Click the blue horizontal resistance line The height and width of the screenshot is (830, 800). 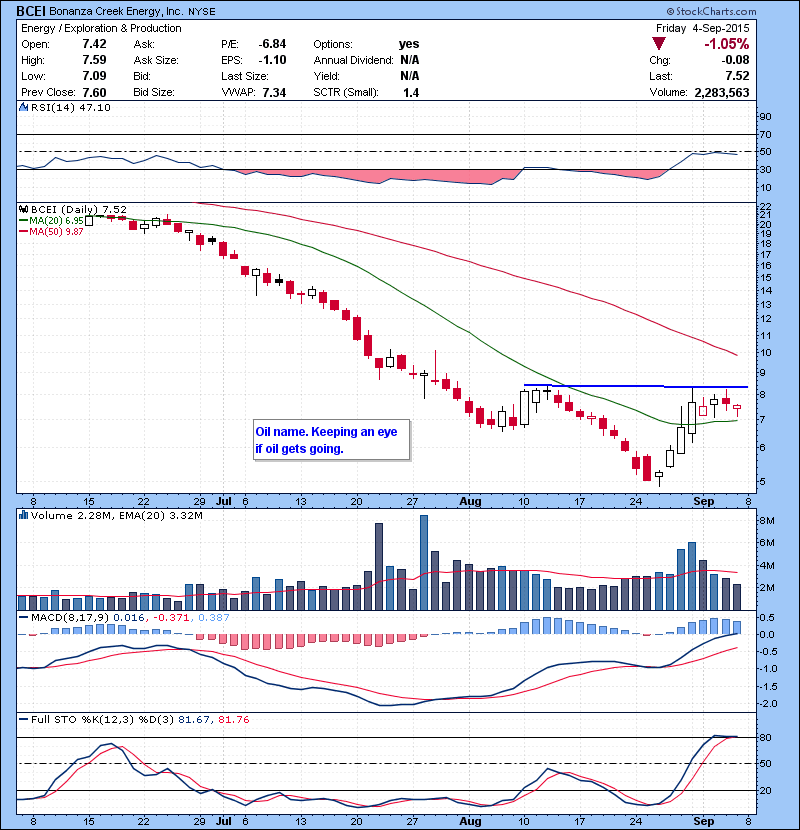click(635, 386)
